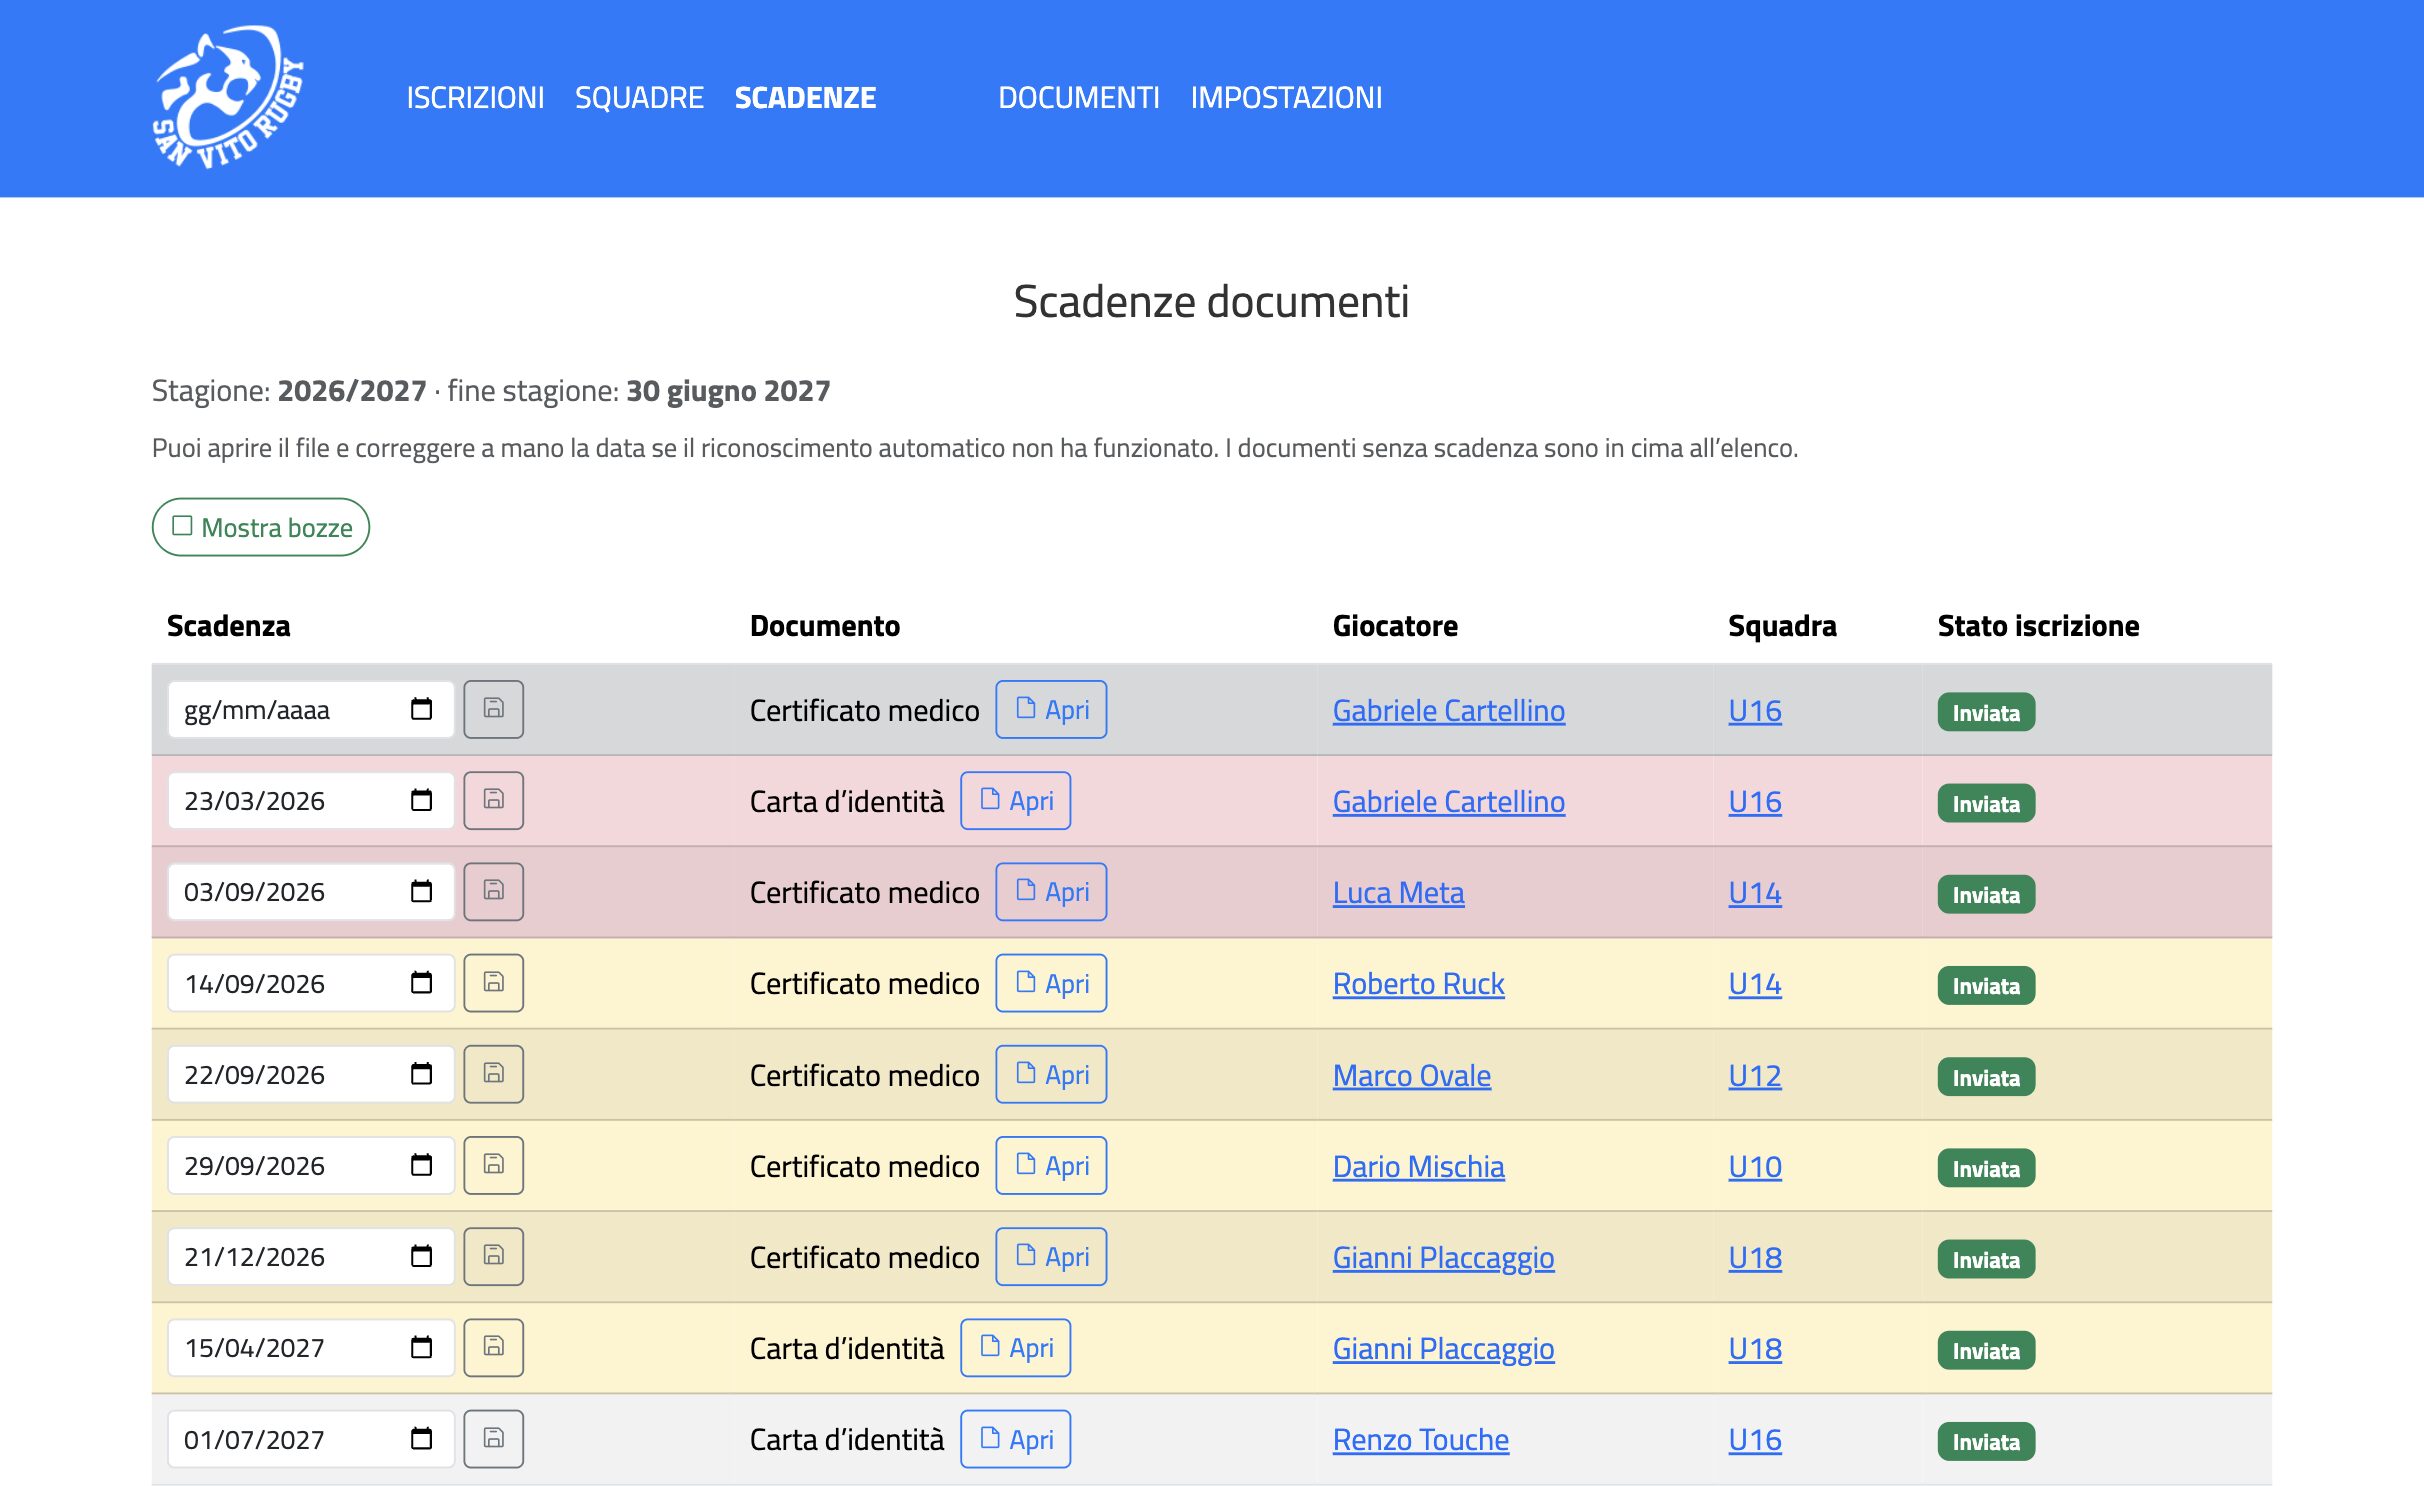Screen dimensions: 2424x1486
Task: Open calendar picker in empty gg/mm/aaaa field
Action: tap(422, 709)
